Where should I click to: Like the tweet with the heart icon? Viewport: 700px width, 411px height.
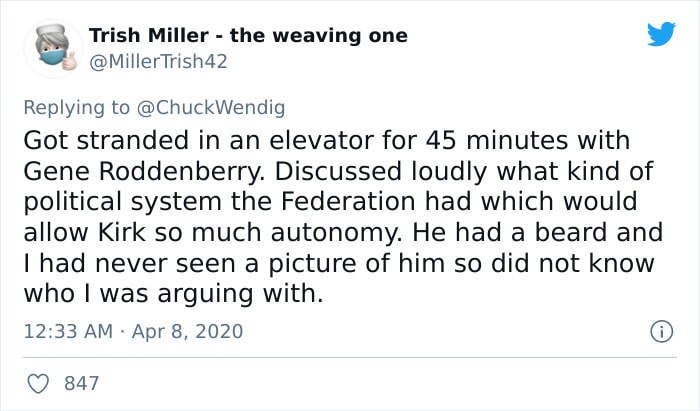coord(38,384)
